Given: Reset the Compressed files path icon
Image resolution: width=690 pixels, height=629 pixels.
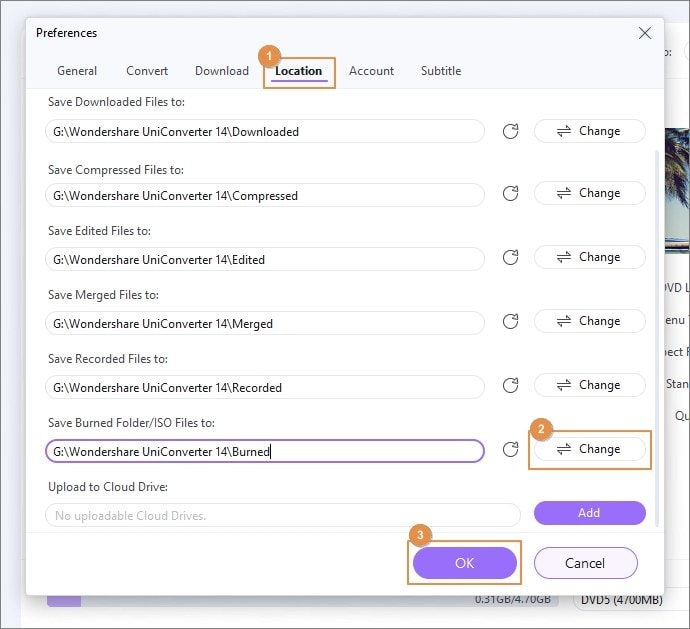Looking at the screenshot, I should 510,194.
